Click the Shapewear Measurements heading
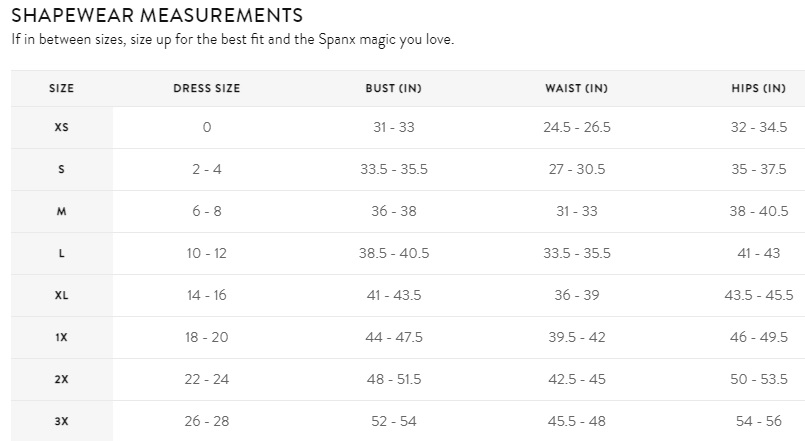Screen dimensions: 805x441 [x=157, y=15]
